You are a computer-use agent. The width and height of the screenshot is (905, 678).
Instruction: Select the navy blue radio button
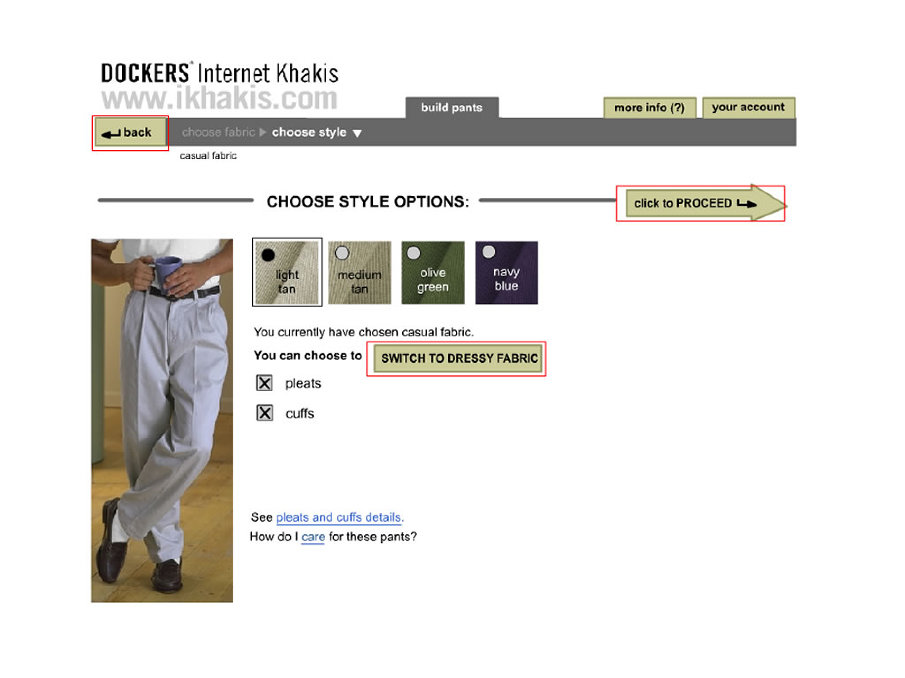489,252
